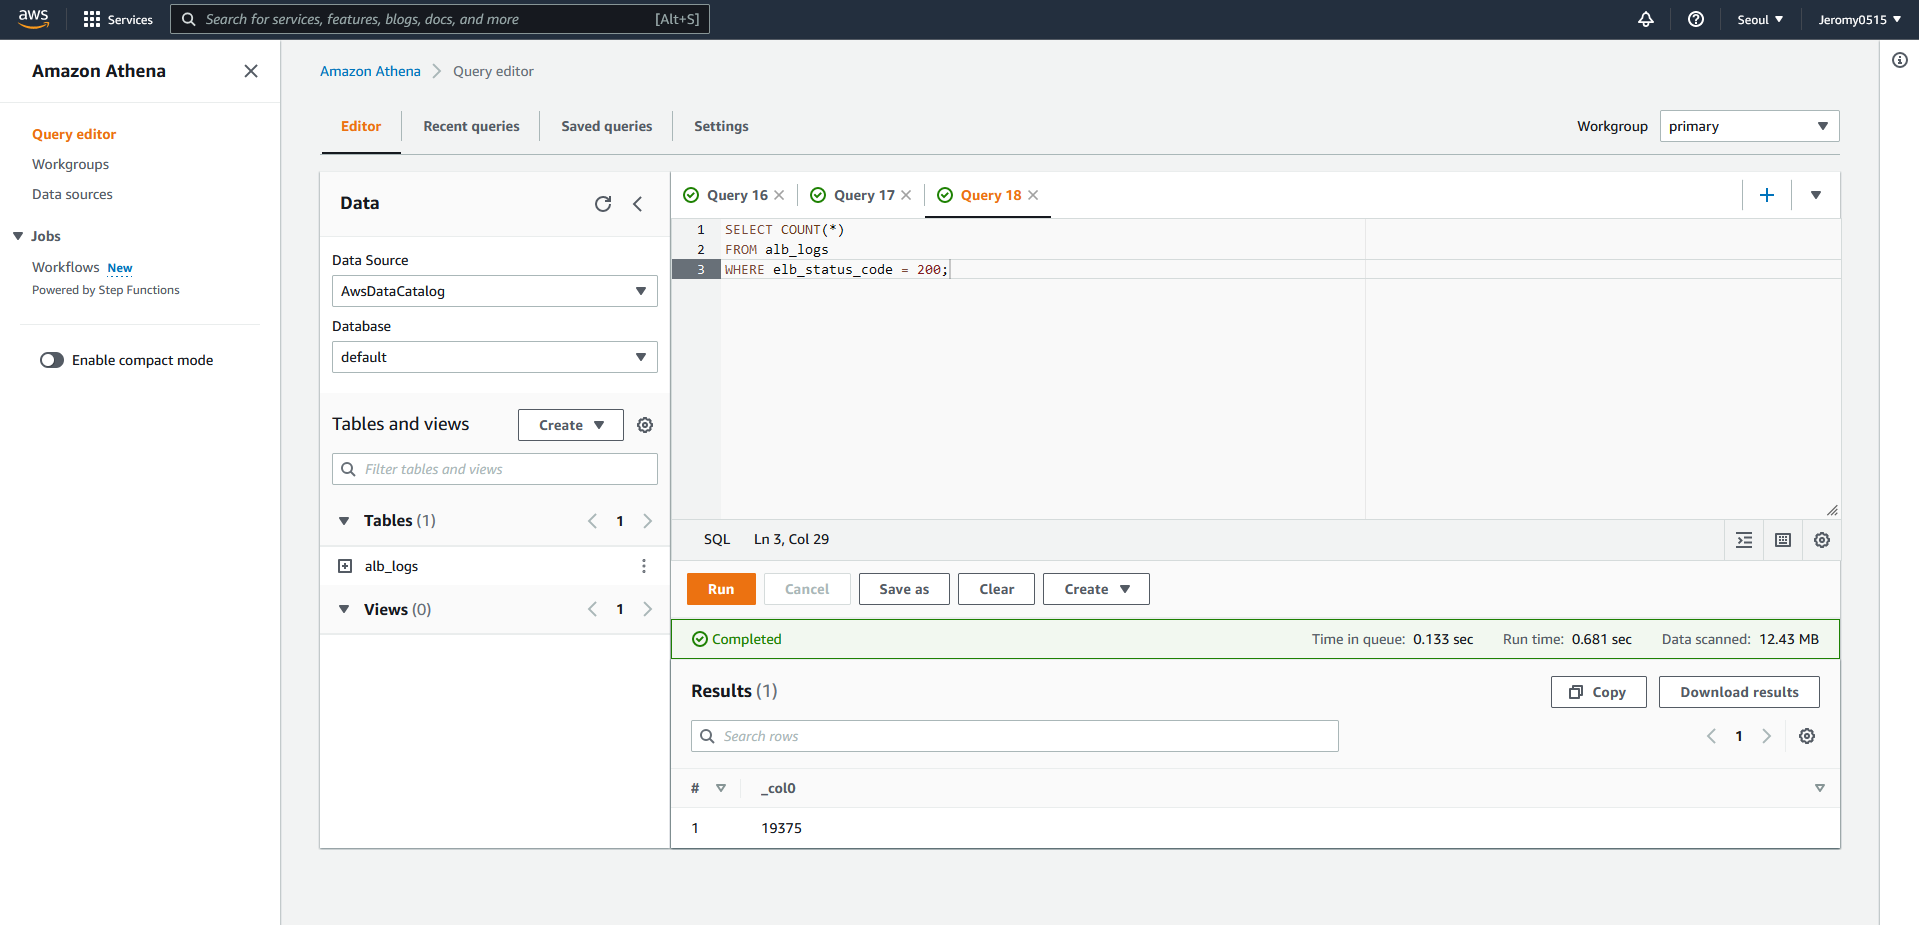The width and height of the screenshot is (1919, 925).
Task: Select the Query 16 tab
Action: point(737,195)
